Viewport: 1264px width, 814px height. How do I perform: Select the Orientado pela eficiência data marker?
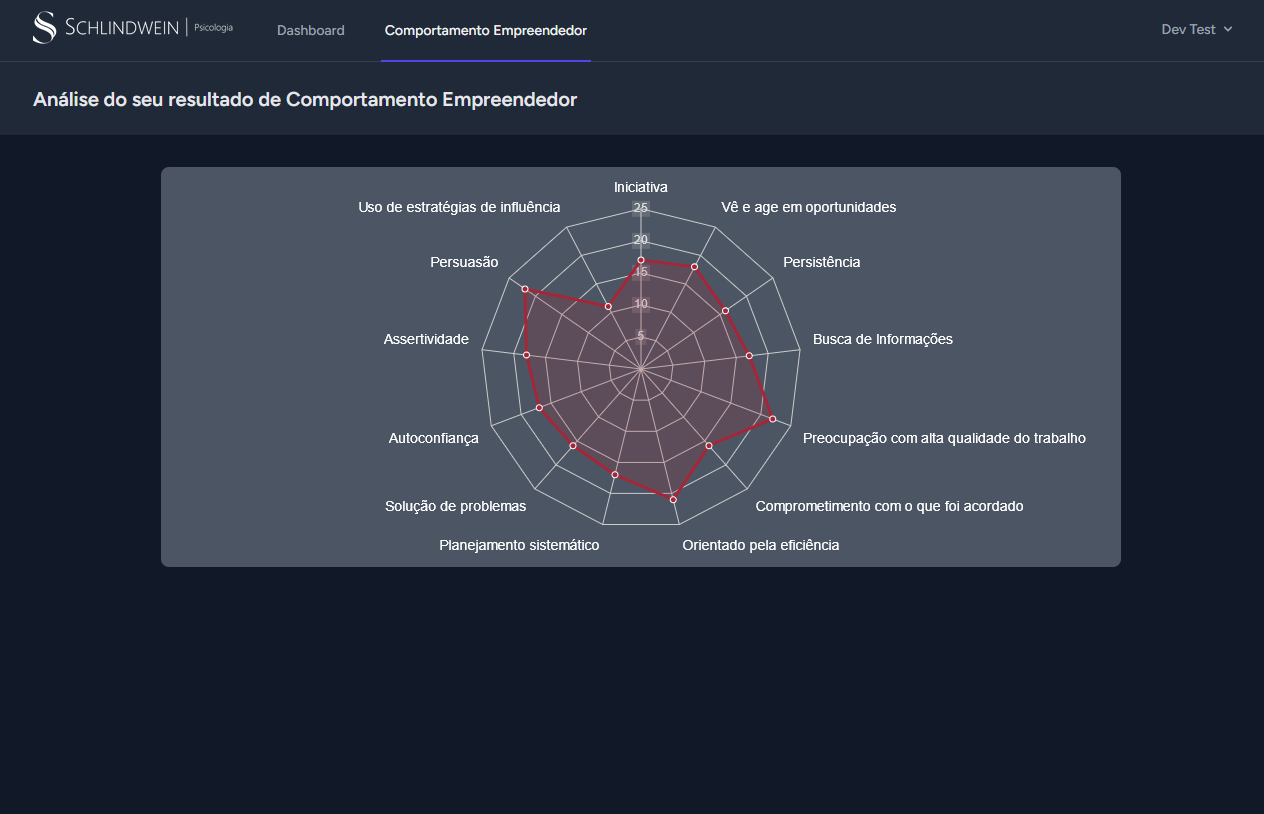[x=672, y=499]
